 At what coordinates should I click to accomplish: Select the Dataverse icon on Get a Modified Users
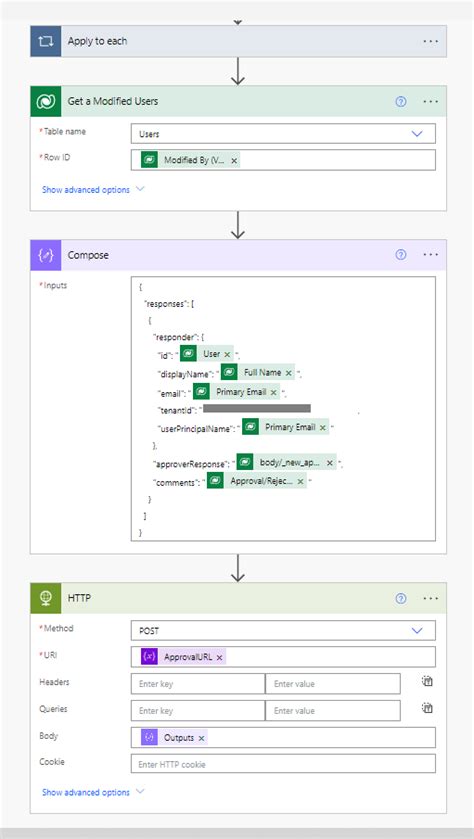click(x=45, y=101)
